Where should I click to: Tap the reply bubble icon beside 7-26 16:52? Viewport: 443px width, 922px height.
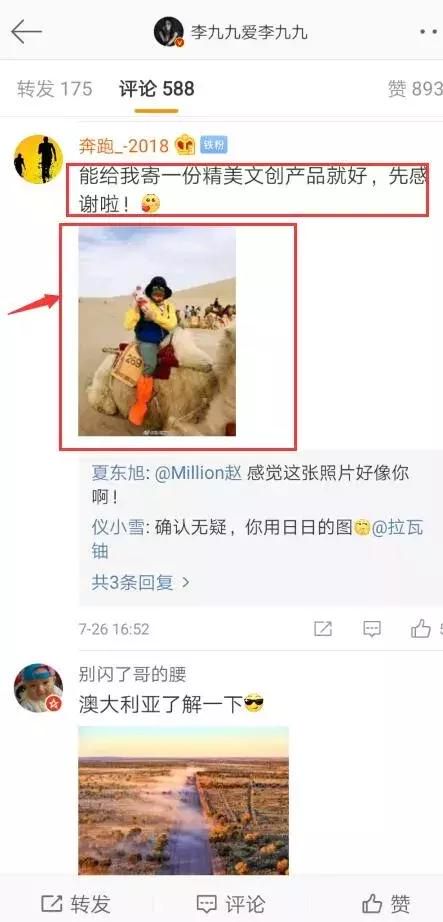click(x=372, y=629)
